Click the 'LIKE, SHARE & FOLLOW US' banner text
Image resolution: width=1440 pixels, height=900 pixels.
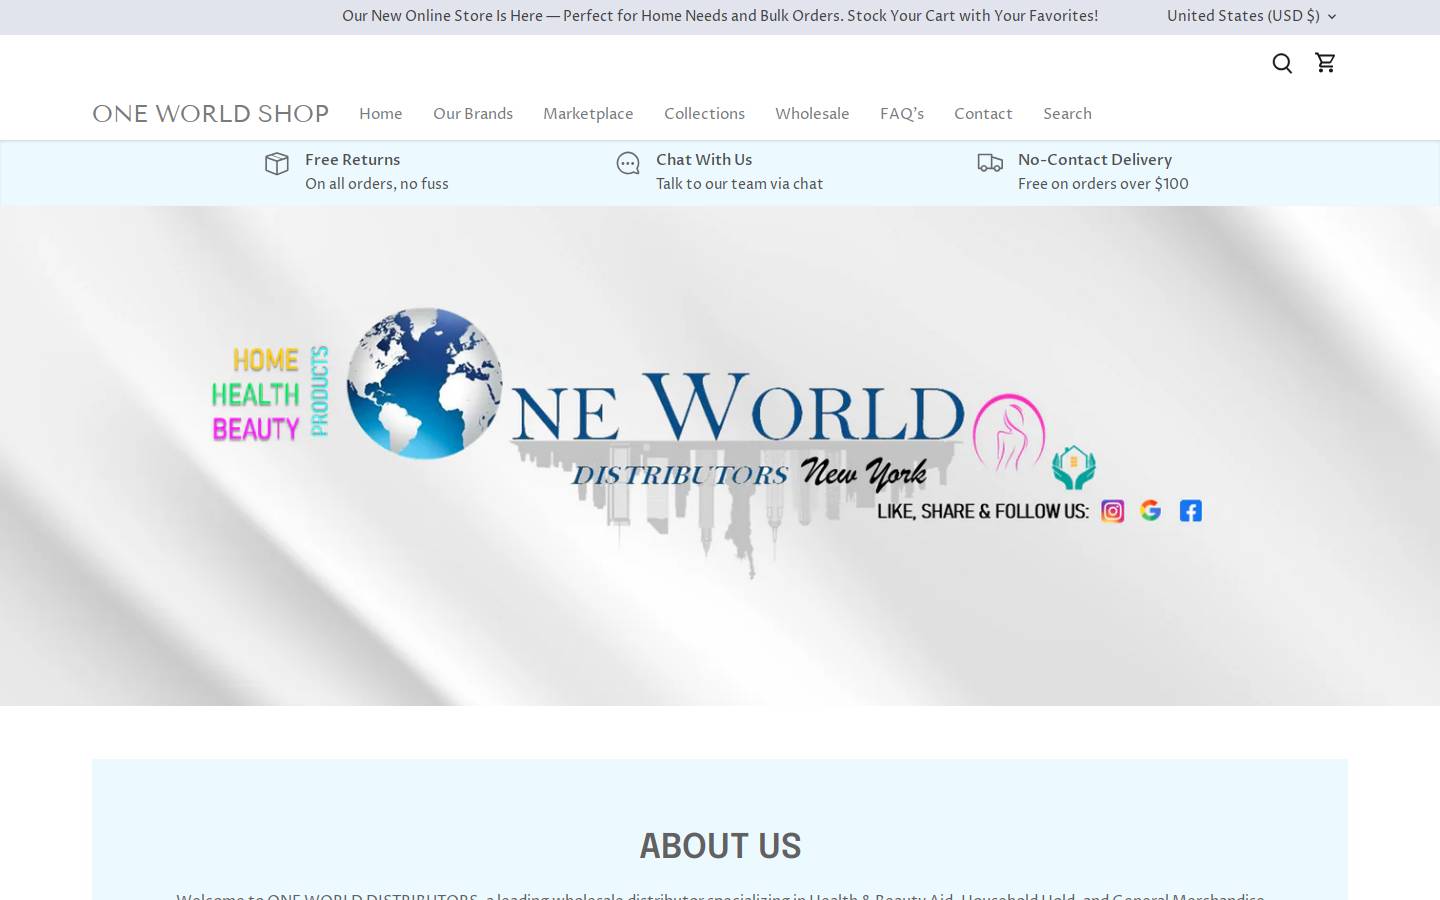click(983, 511)
